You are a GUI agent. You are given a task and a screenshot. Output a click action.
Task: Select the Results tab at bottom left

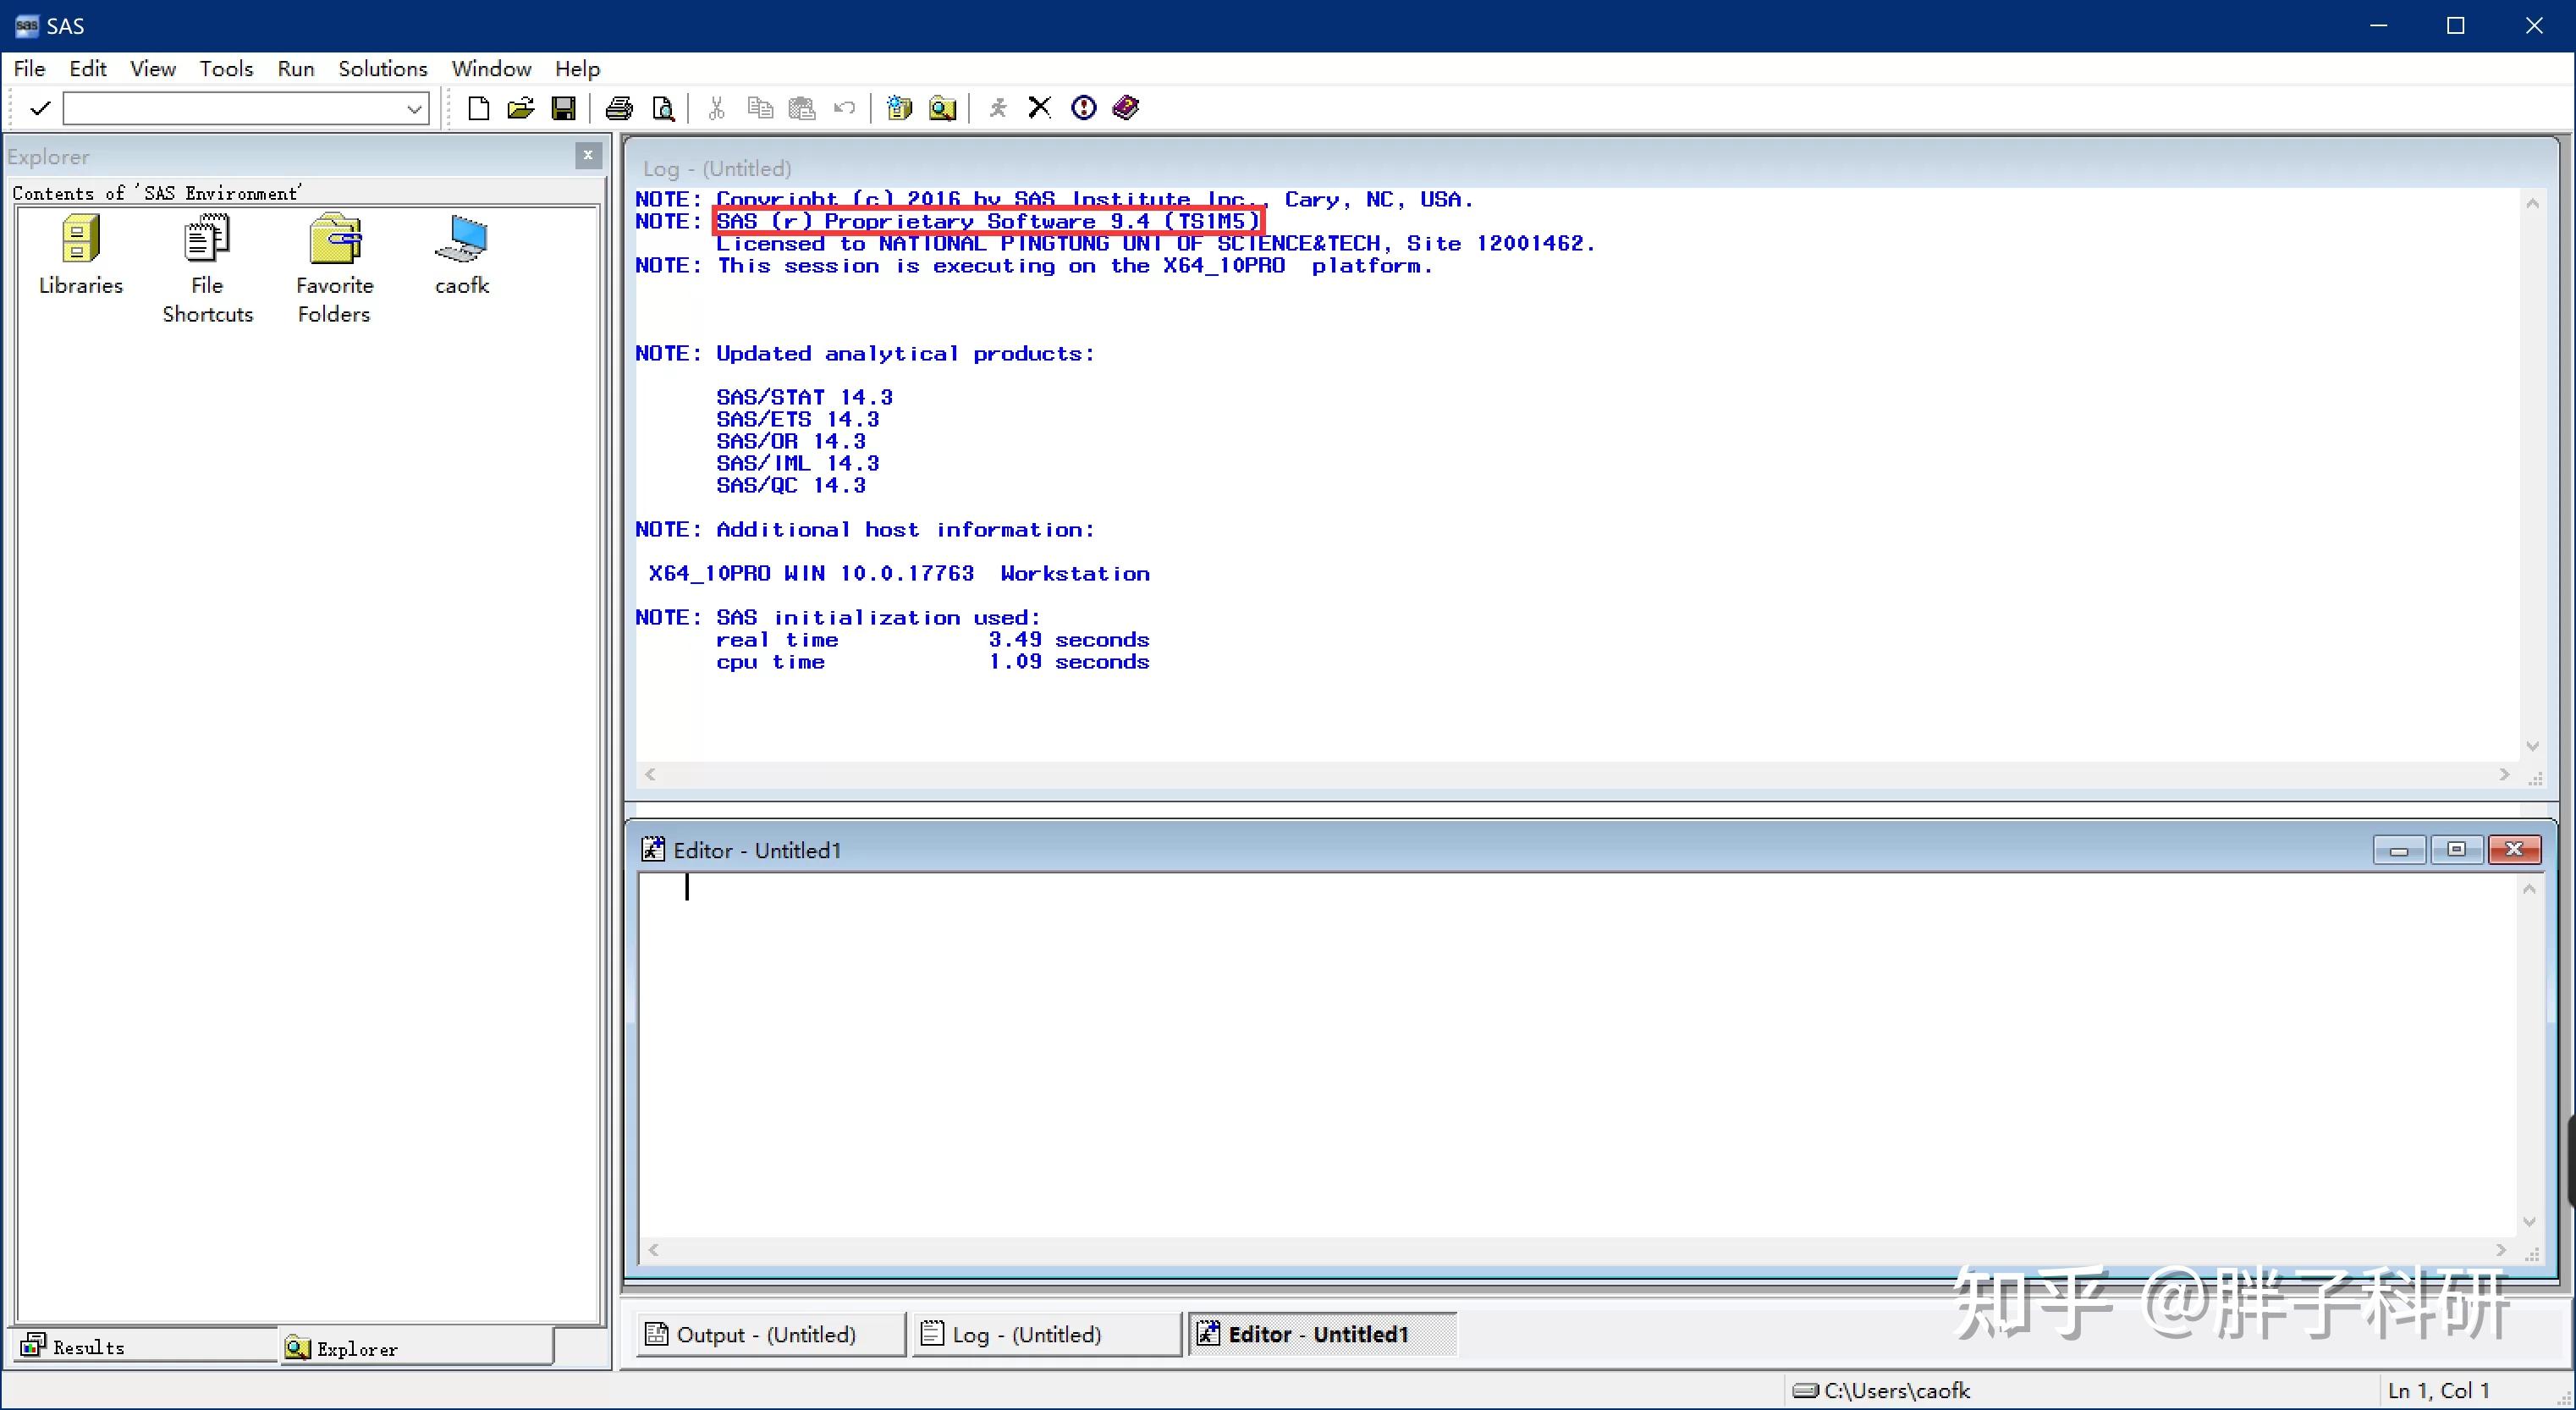[88, 1347]
